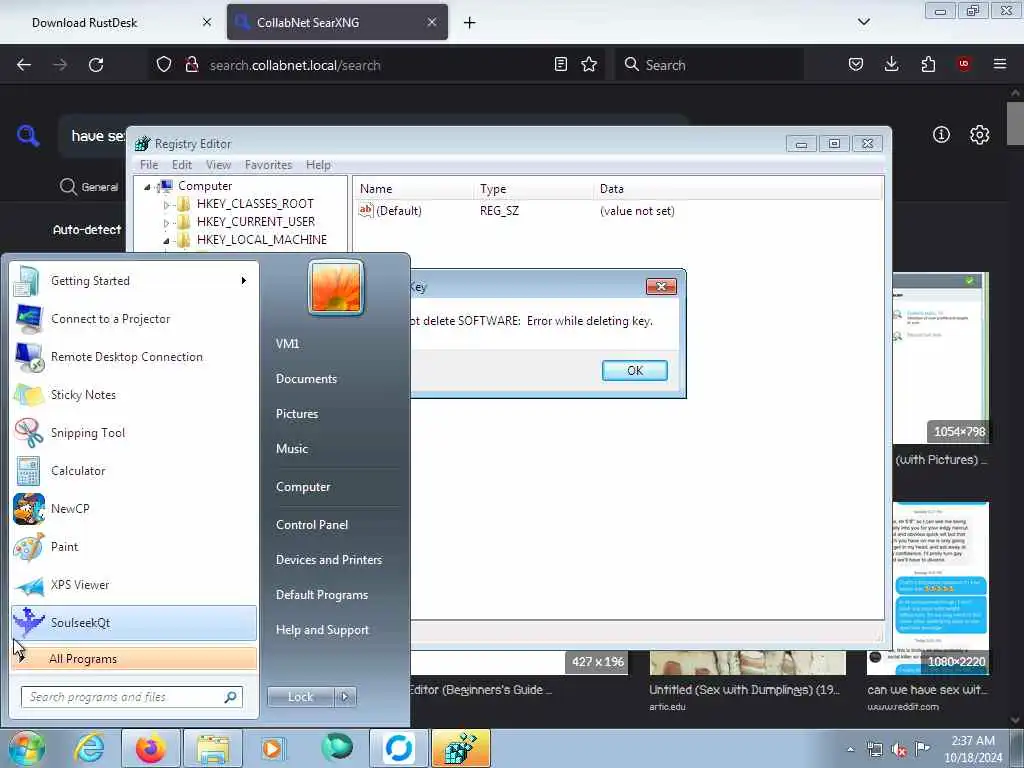Open SearXNG about info icon
The width and height of the screenshot is (1024, 768).
click(x=941, y=135)
